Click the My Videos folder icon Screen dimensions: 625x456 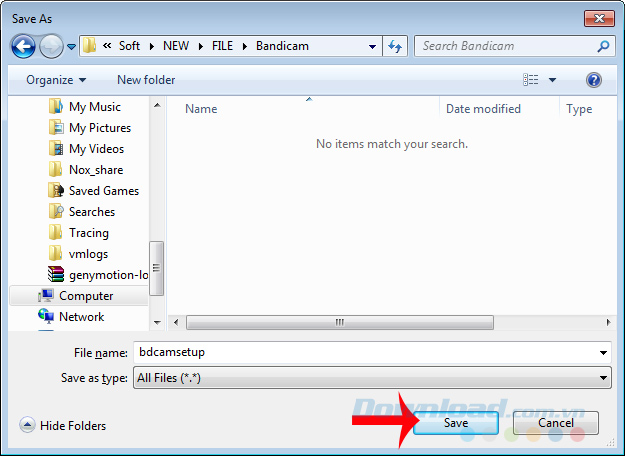click(56, 148)
